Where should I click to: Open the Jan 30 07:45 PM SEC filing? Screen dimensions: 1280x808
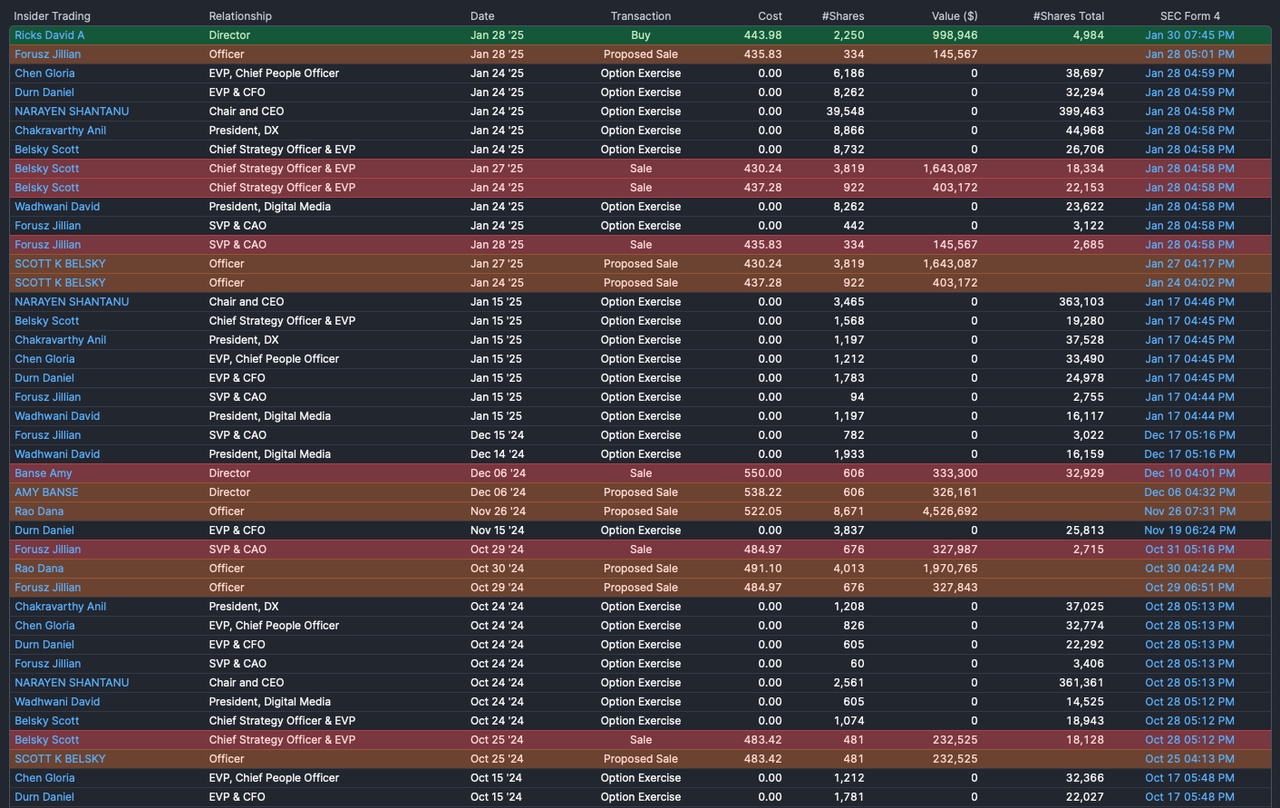tap(1189, 35)
